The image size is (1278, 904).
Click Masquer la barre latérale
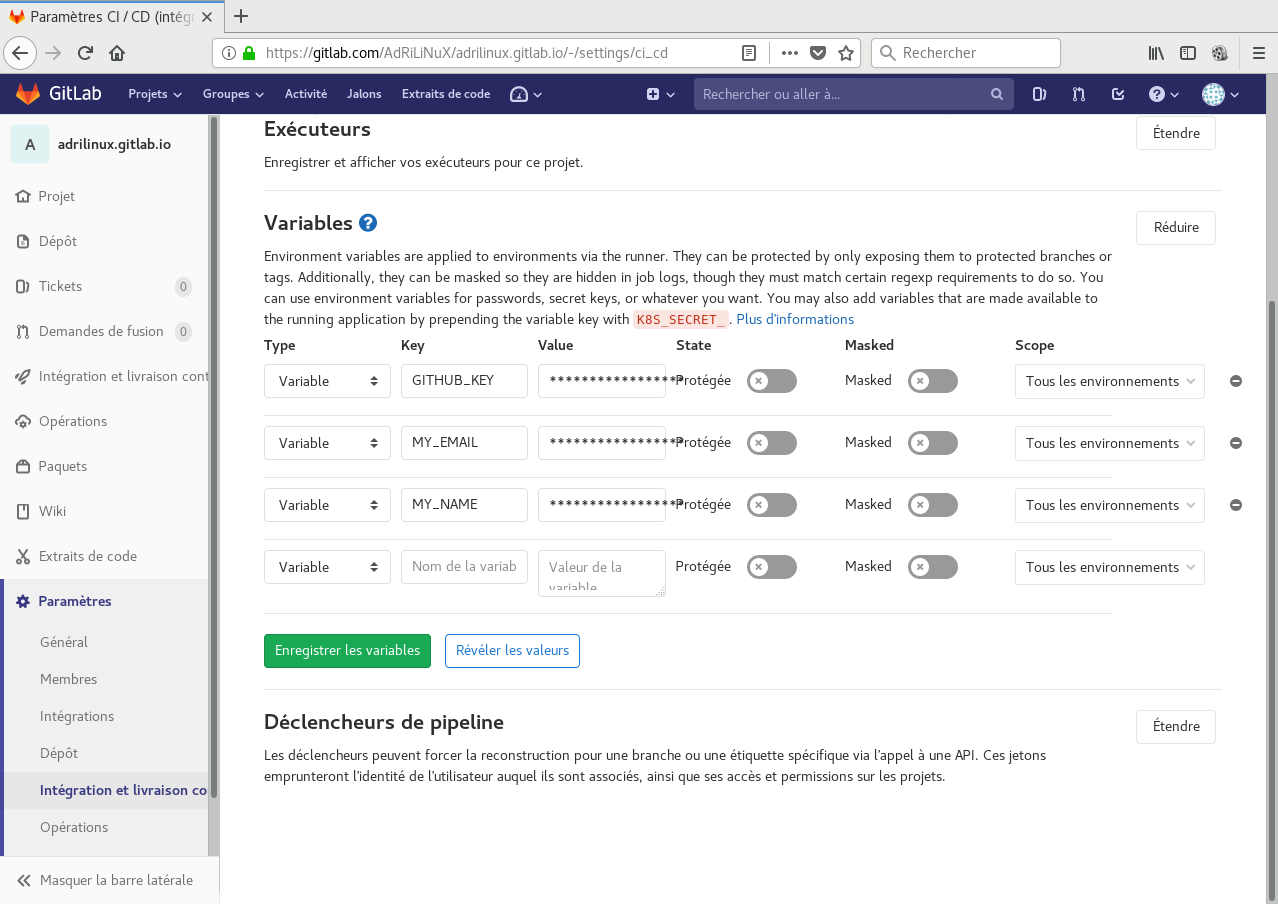tap(105, 880)
